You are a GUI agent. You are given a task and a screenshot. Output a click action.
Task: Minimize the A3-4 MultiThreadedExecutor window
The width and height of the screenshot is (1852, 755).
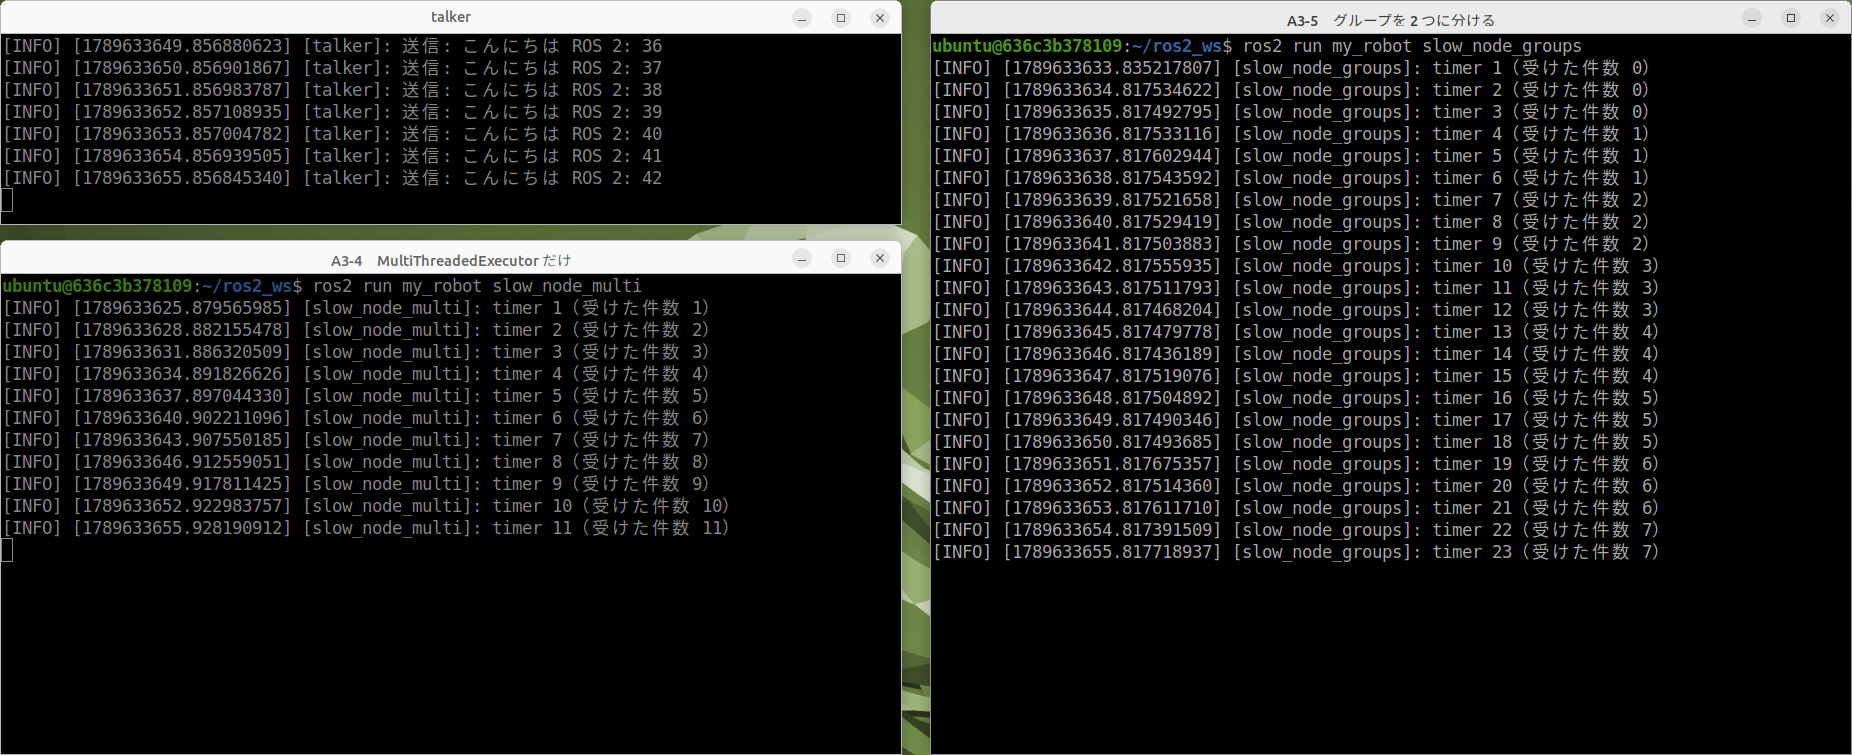point(802,258)
